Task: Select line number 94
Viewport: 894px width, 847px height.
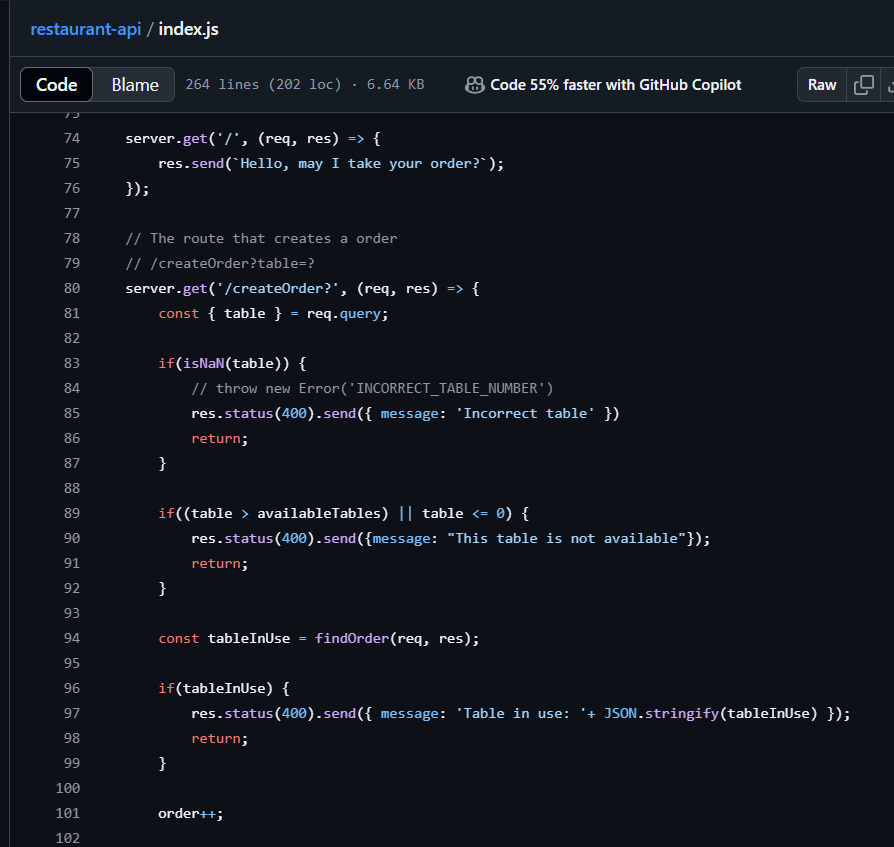Action: coord(72,638)
